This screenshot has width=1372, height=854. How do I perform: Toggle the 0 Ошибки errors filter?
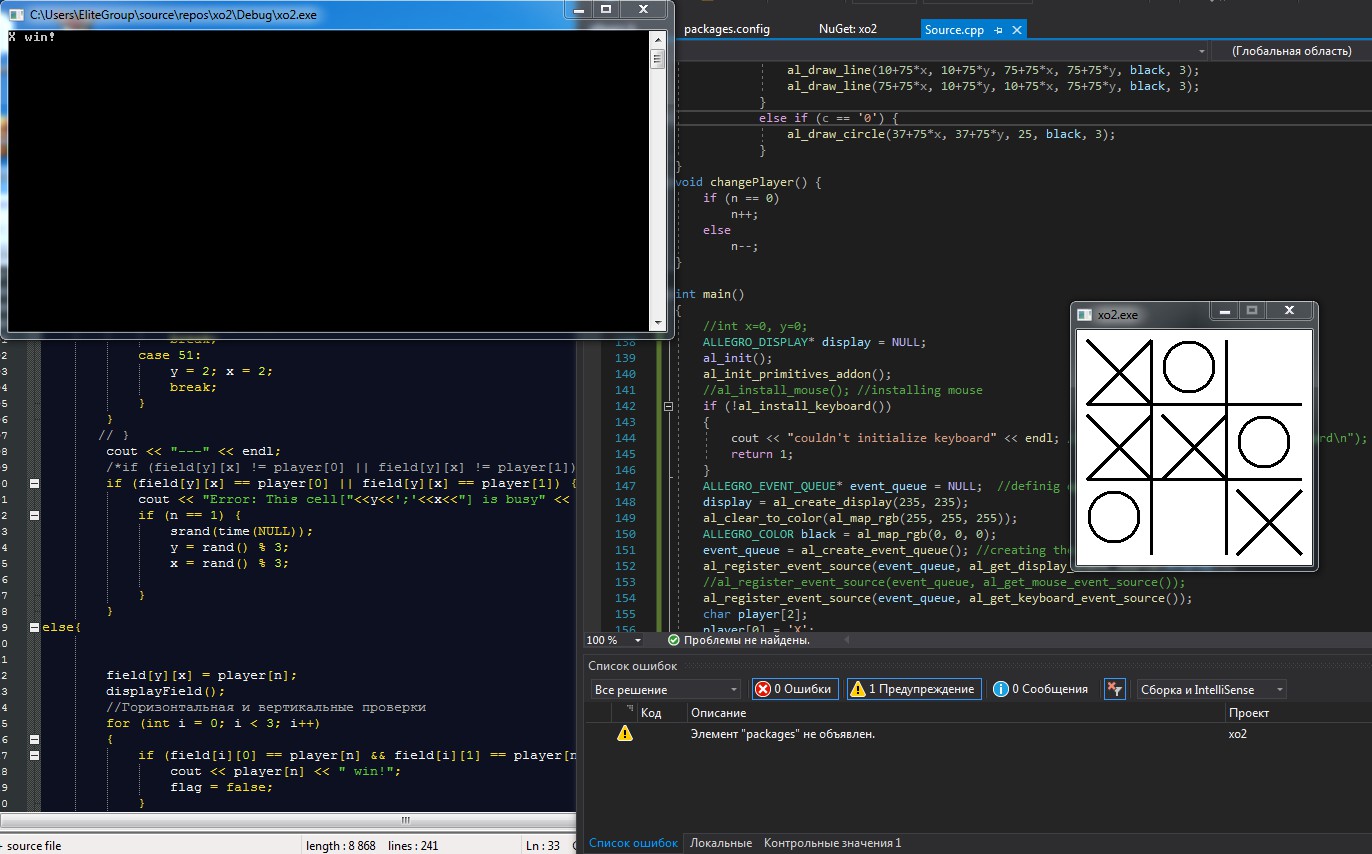coord(794,689)
